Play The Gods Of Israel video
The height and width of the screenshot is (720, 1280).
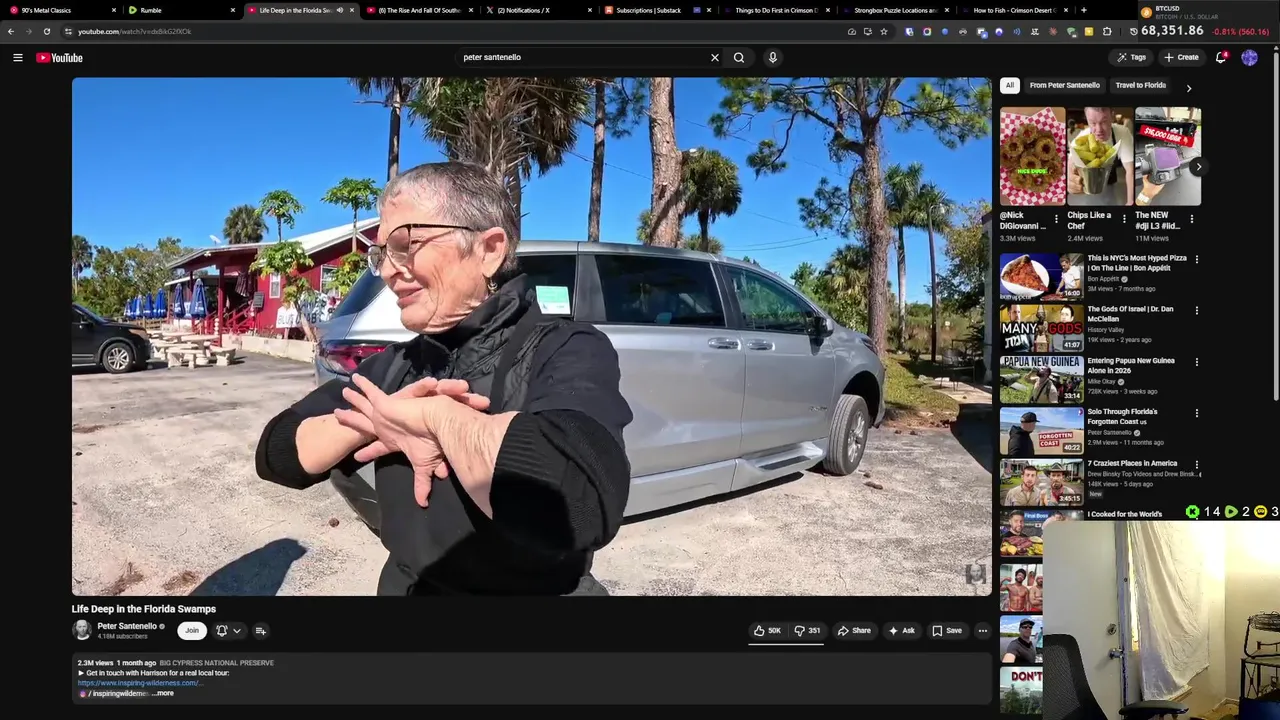tap(1041, 328)
